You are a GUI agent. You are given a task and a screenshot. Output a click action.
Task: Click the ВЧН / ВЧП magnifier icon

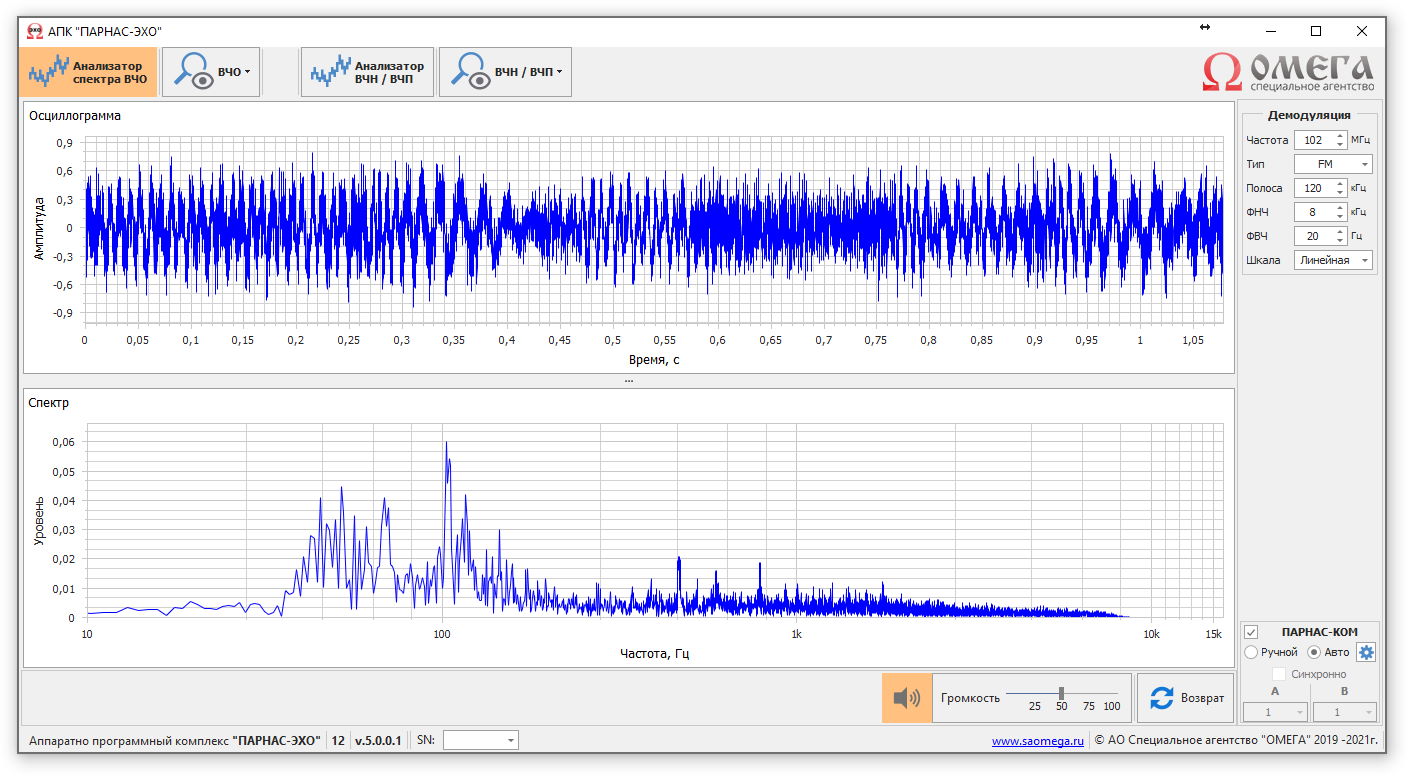[471, 72]
